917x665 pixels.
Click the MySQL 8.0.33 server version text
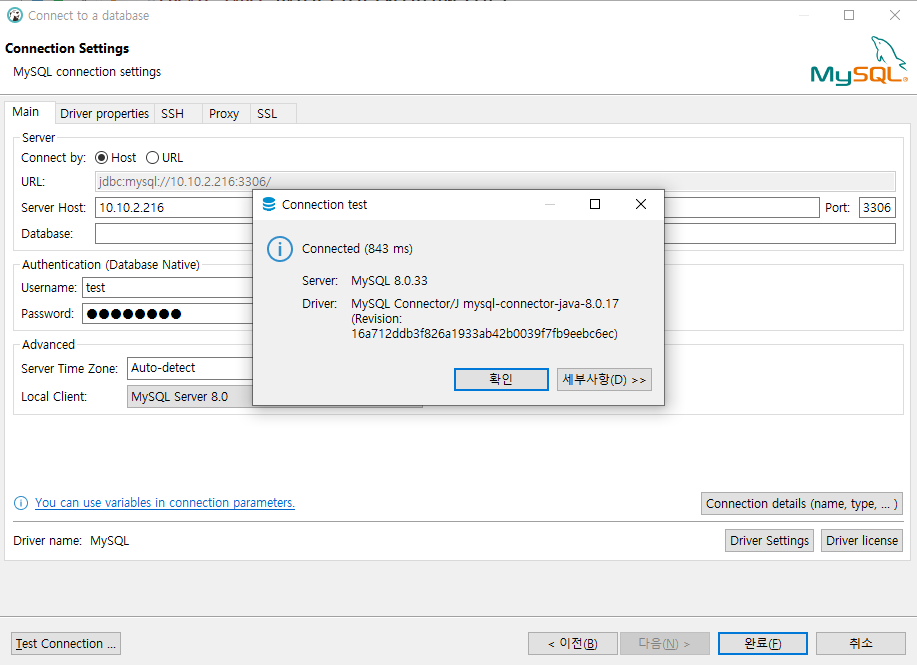click(x=389, y=281)
